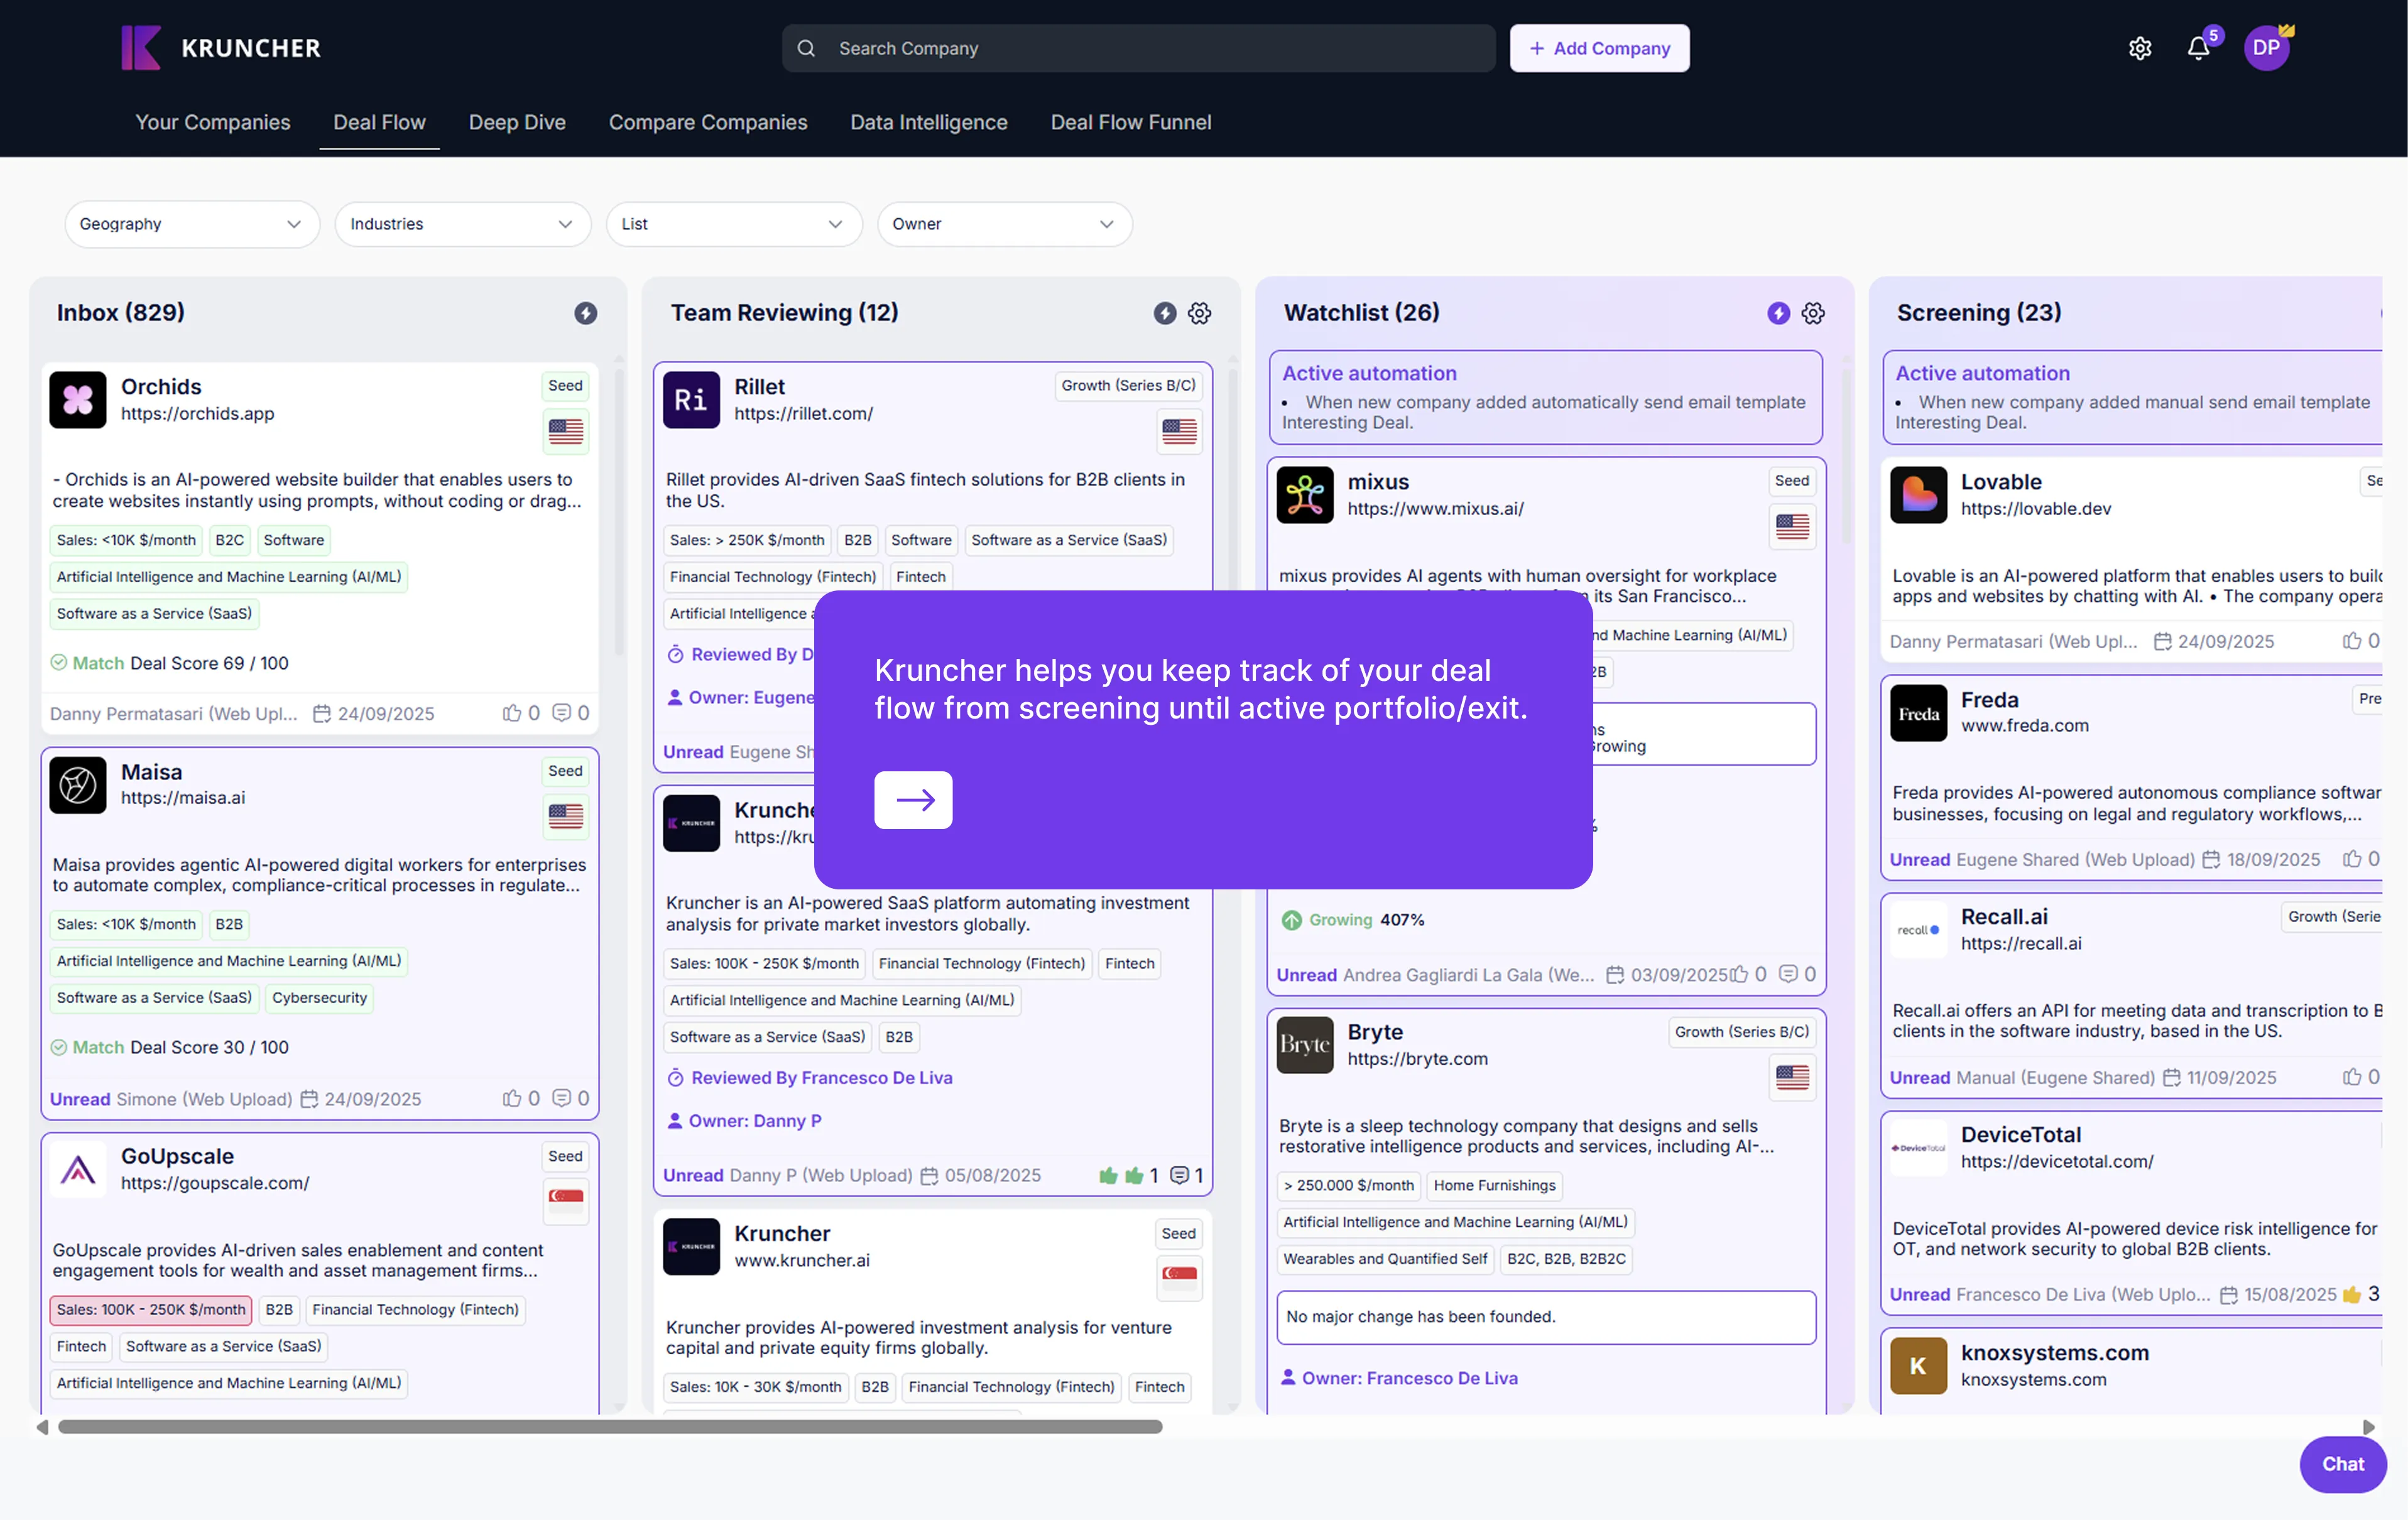This screenshot has height=1520, width=2408.
Task: Like the Orchids card with thumbs-up
Action: [512, 713]
